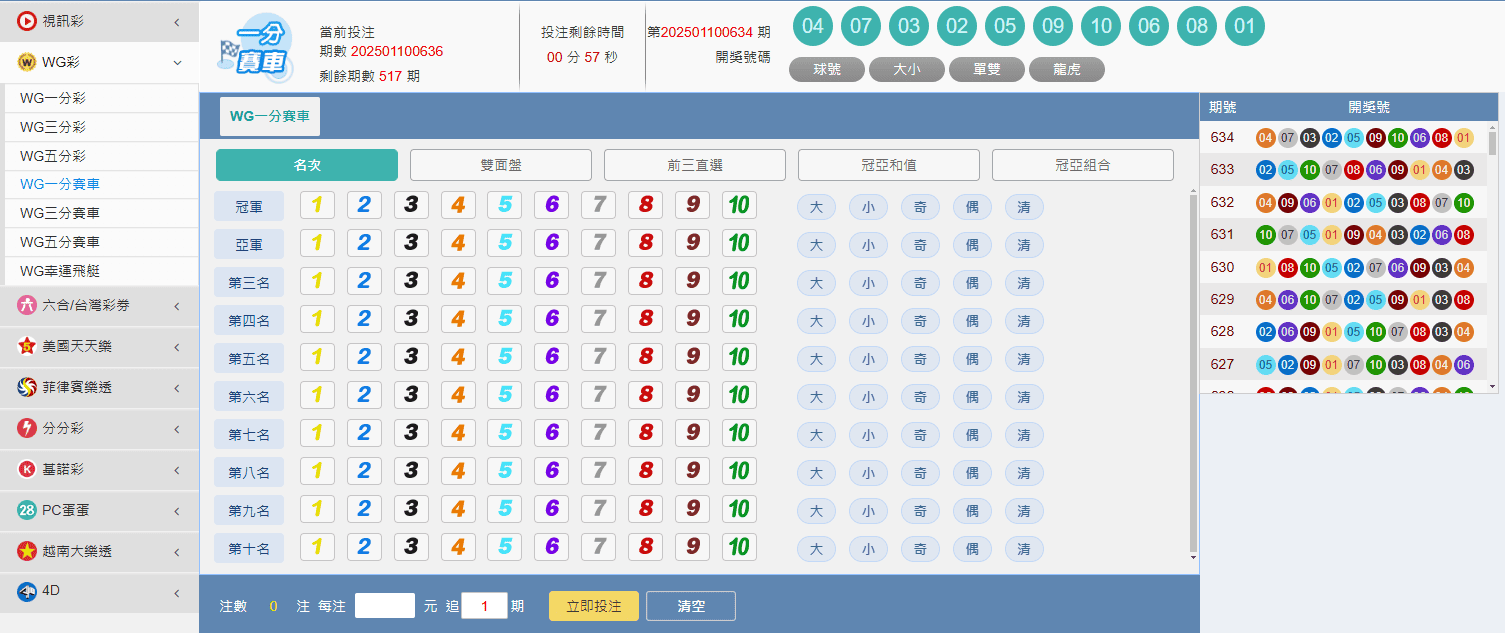The height and width of the screenshot is (633, 1505).
Task: Click the 一分賽車 racing logo icon
Action: [x=254, y=50]
